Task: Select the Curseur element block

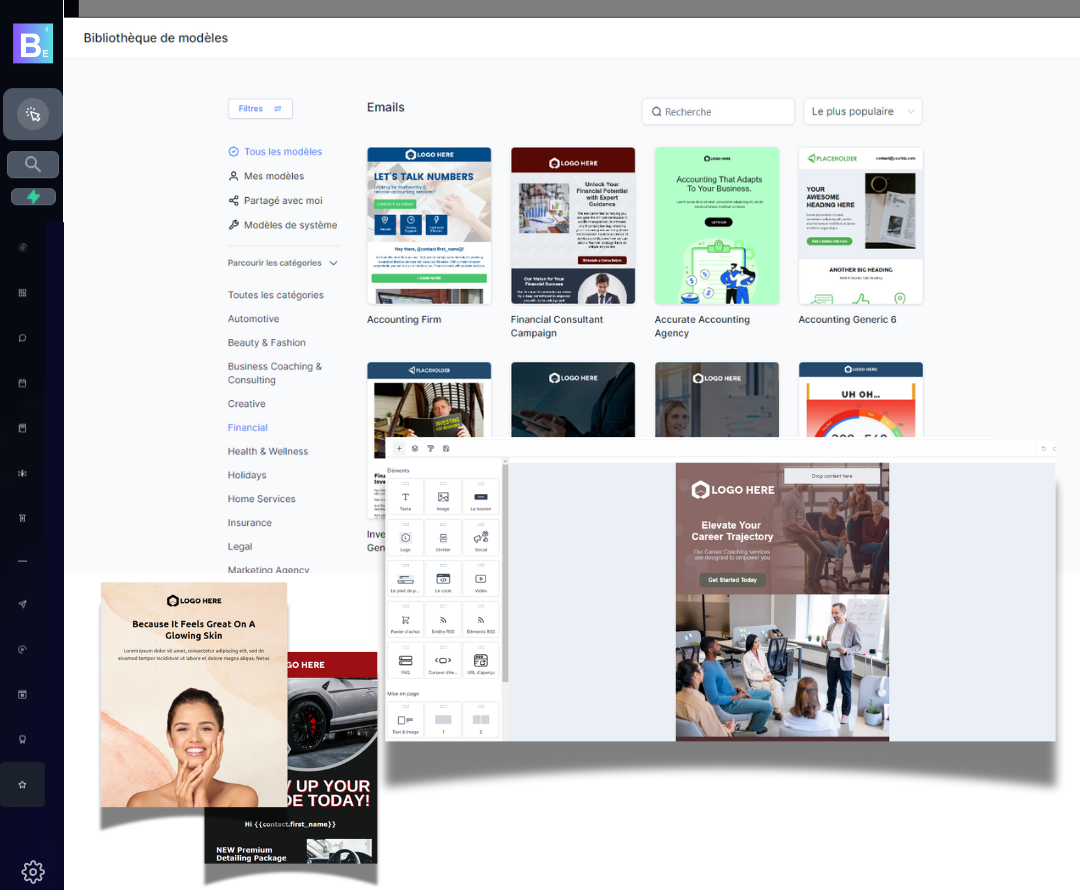Action: (443, 661)
